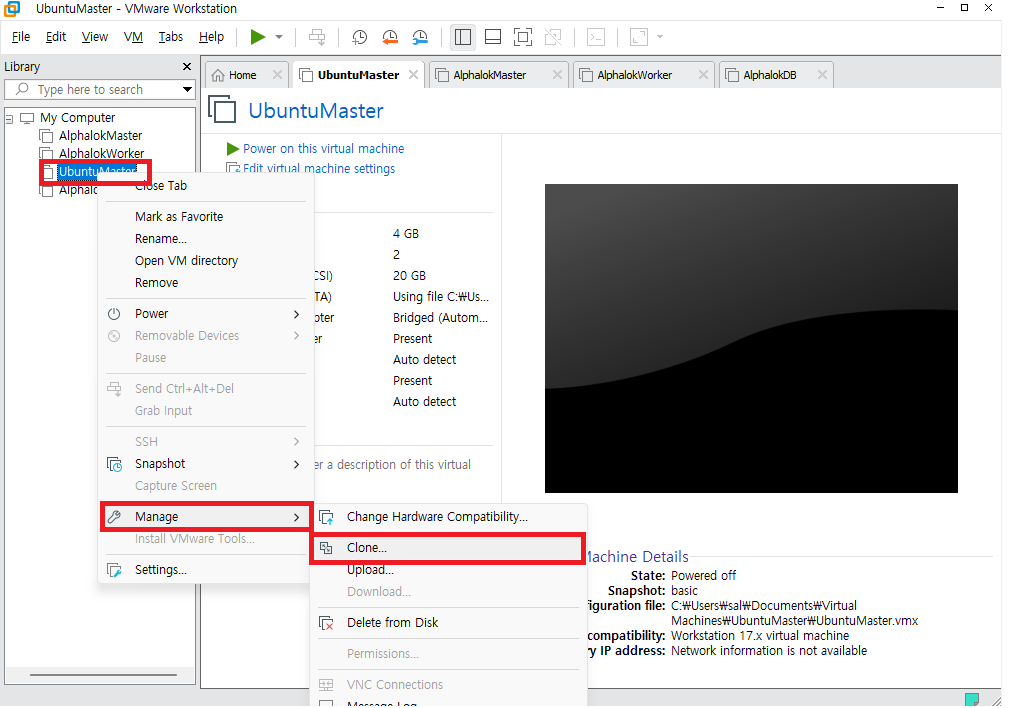1015x708 pixels.
Task: Switch to the AlphalokMaster tab
Action: click(x=489, y=75)
